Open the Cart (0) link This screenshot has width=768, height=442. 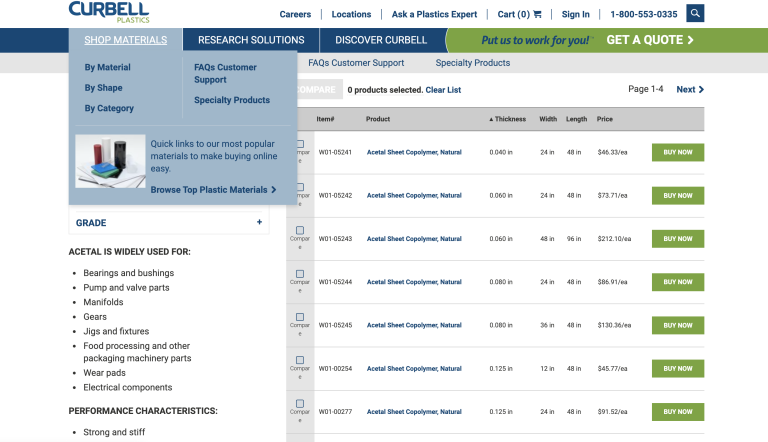[x=519, y=14]
